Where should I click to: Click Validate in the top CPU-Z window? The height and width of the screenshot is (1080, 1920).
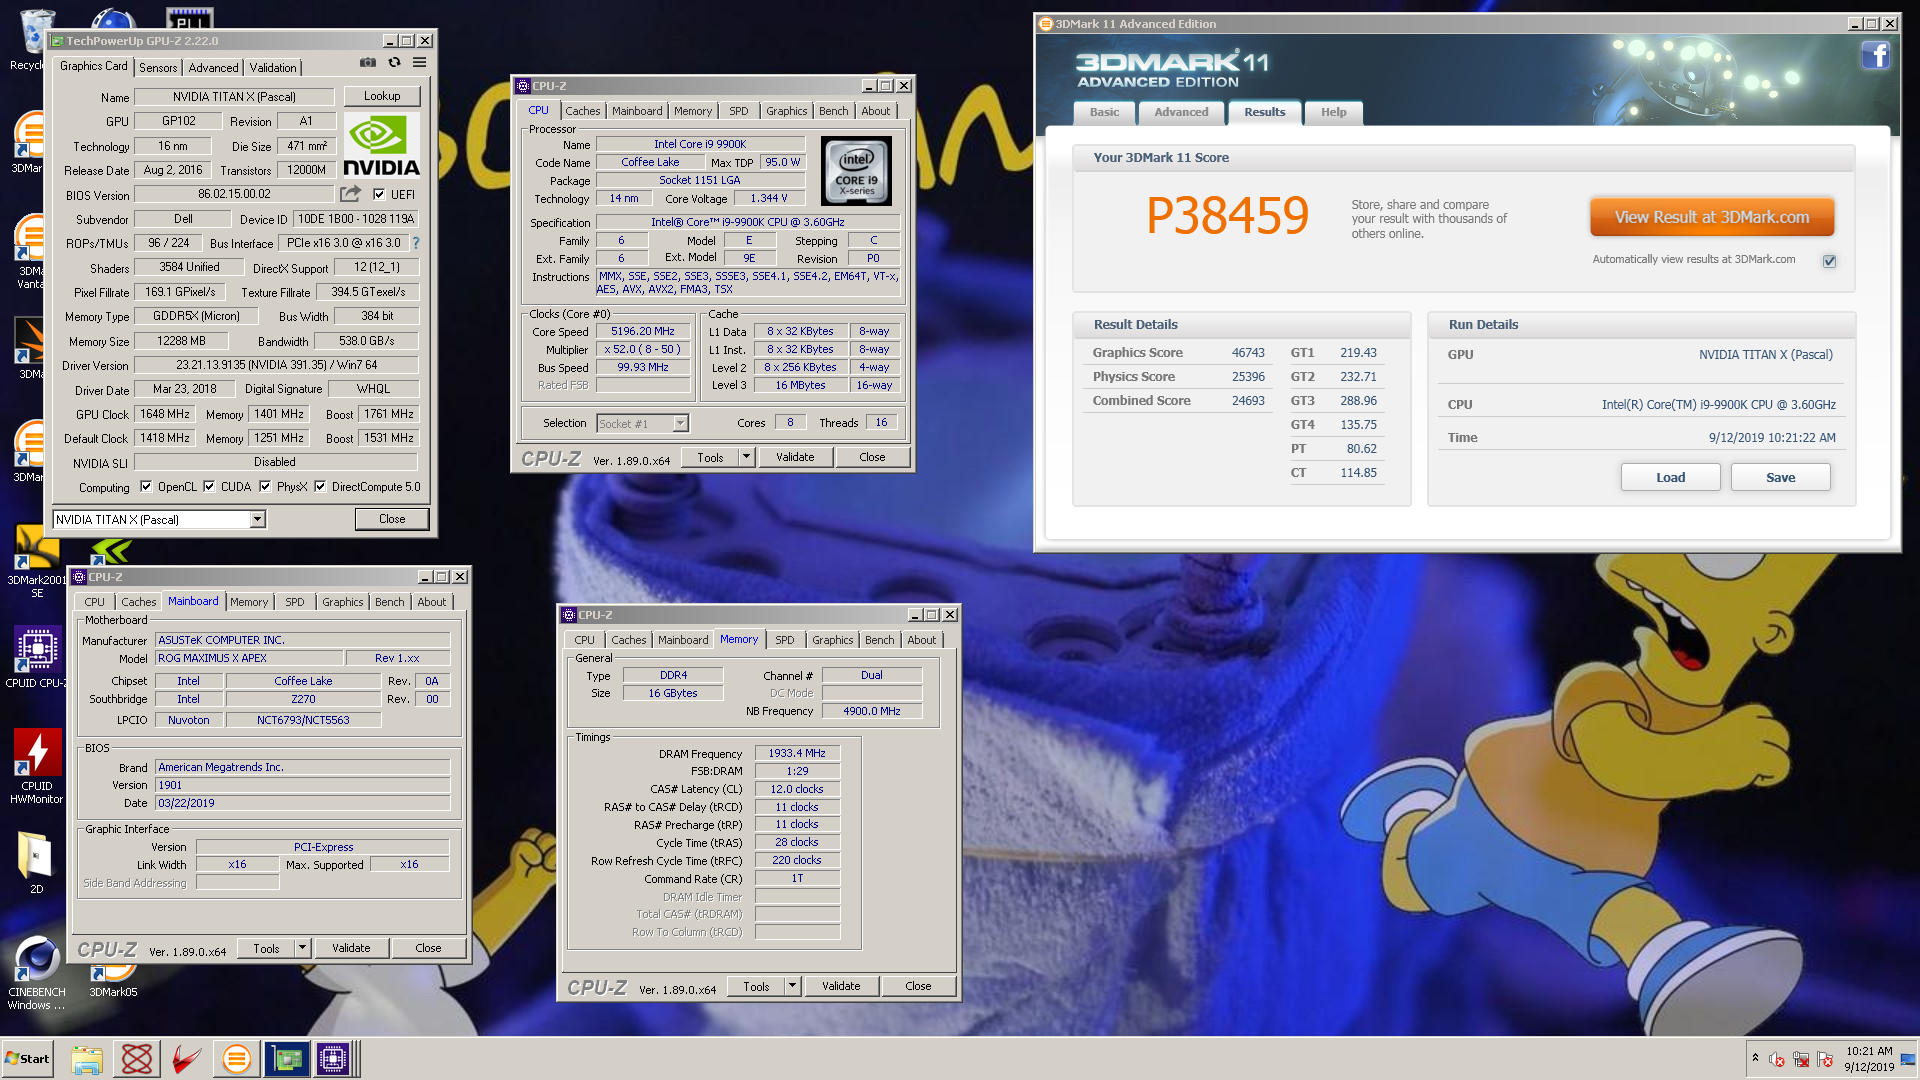coord(795,457)
